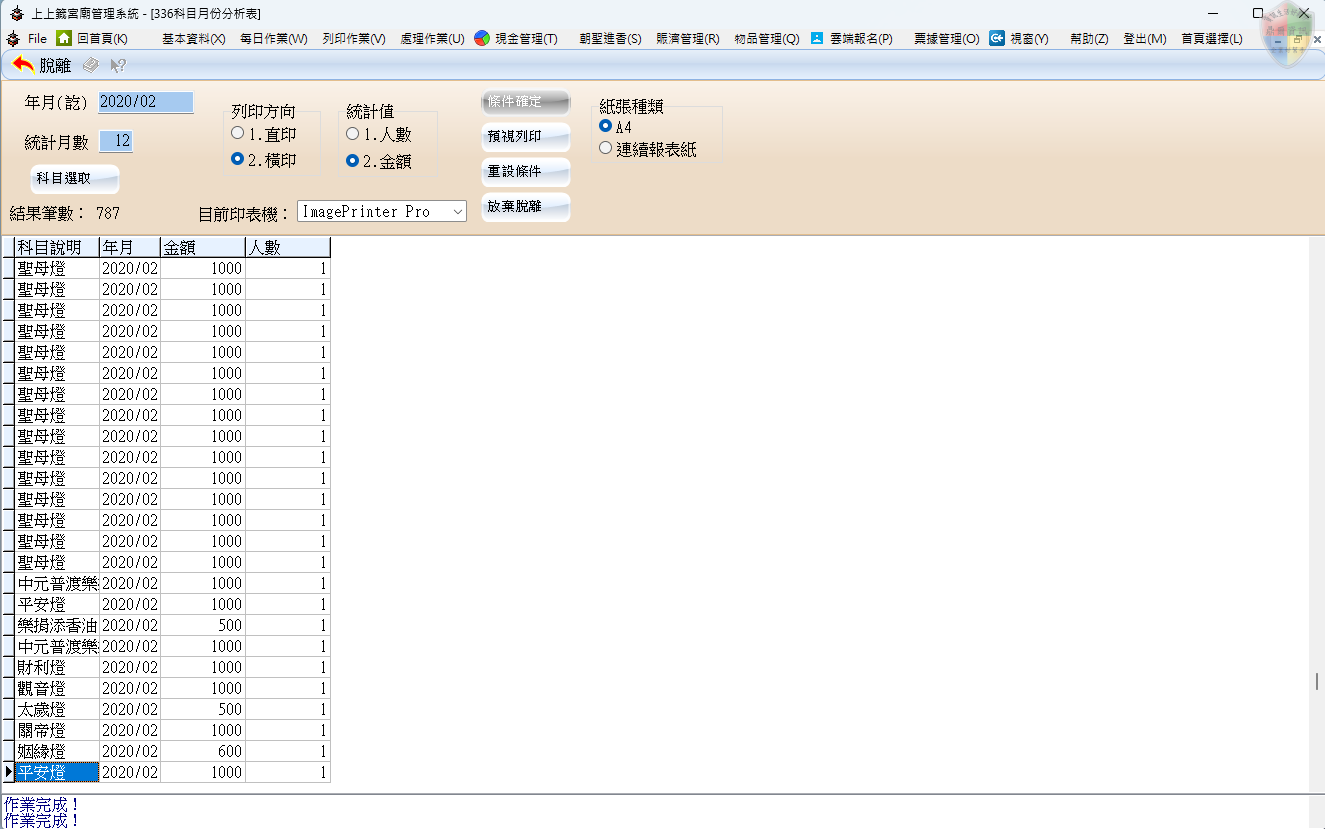Viewport: 1325px width, 829px height.
Task: Click the 回首頁 home icon
Action: pyautogui.click(x=64, y=38)
